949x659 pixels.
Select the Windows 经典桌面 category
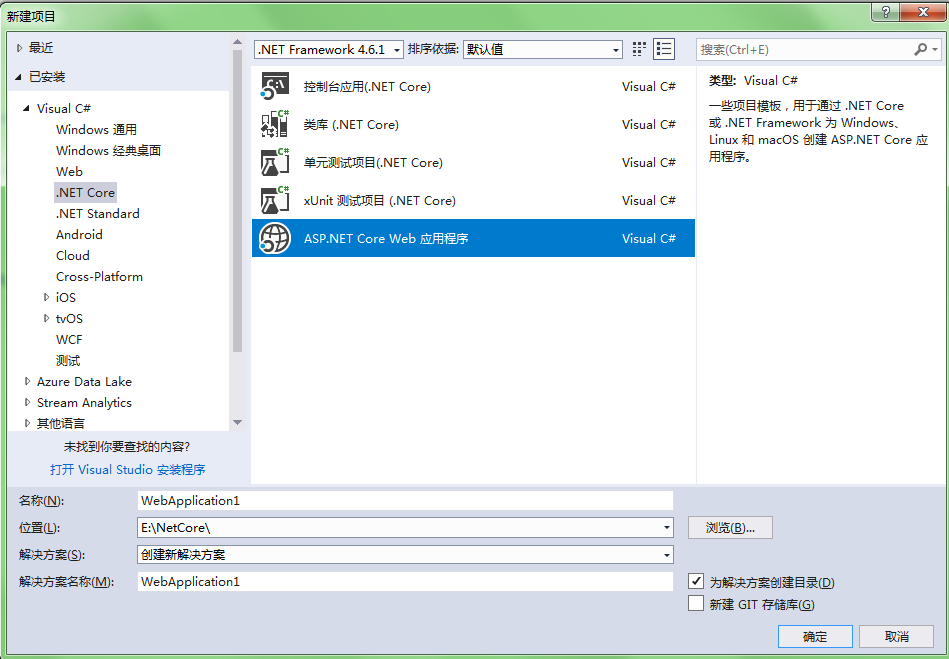tap(108, 151)
